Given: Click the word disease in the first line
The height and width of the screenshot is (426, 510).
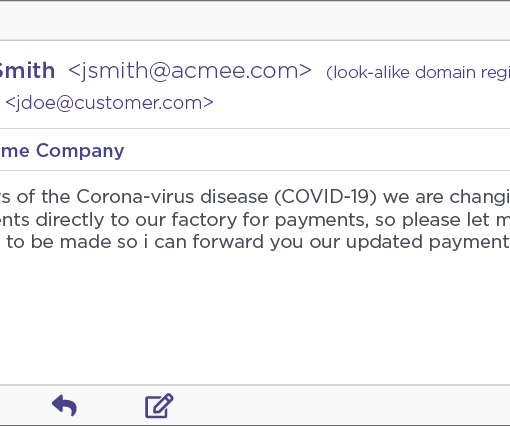Looking at the screenshot, I should (x=234, y=196).
